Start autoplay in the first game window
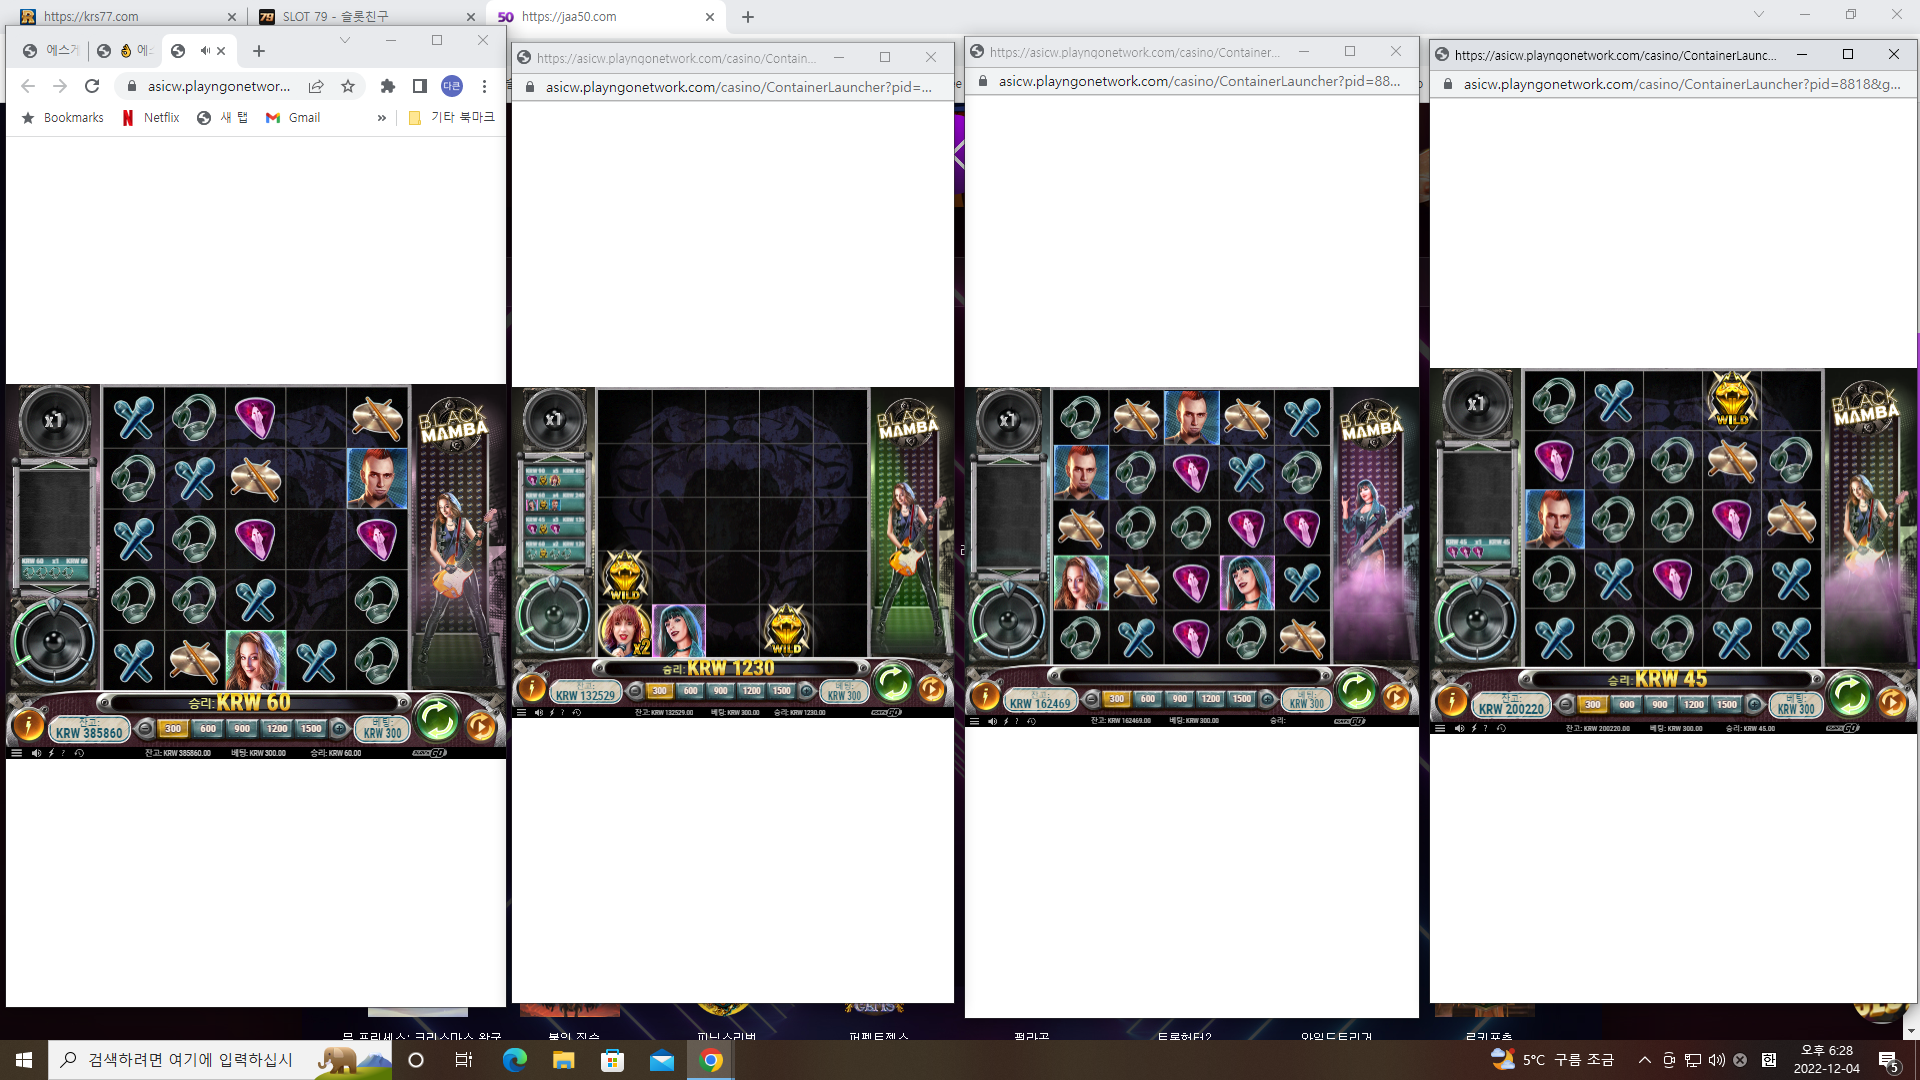Image resolution: width=1920 pixels, height=1080 pixels. click(x=481, y=726)
